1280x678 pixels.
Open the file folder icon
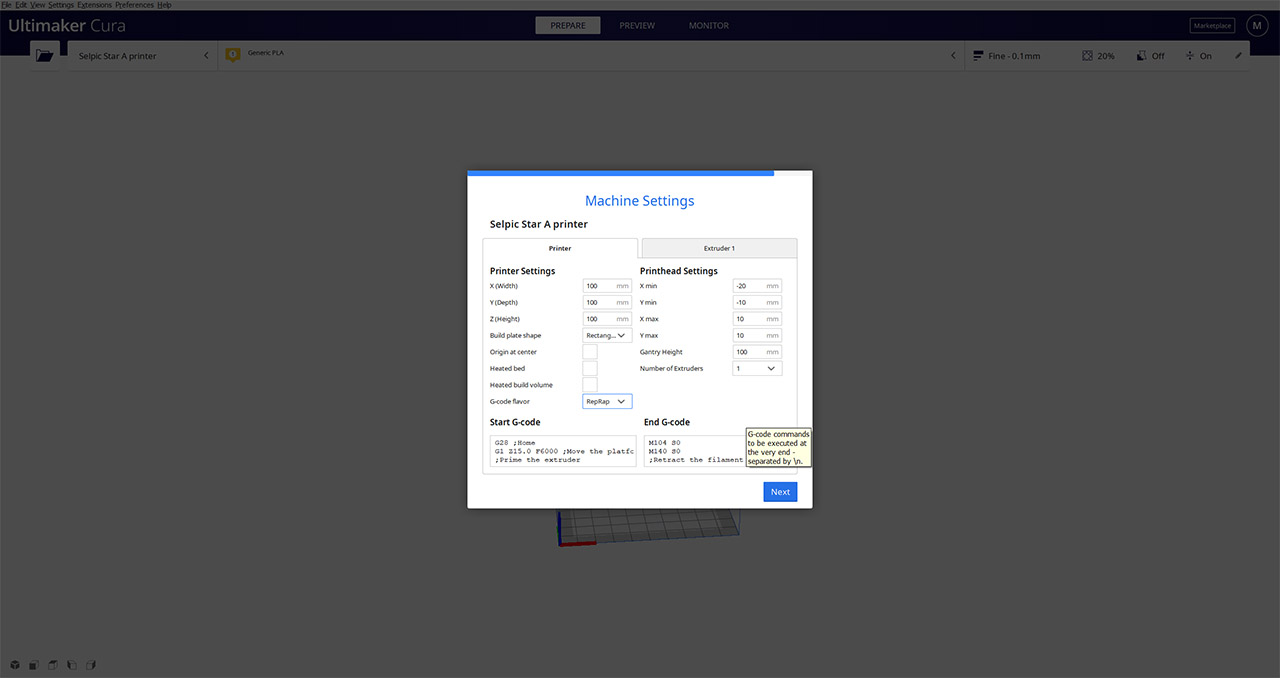[44, 56]
